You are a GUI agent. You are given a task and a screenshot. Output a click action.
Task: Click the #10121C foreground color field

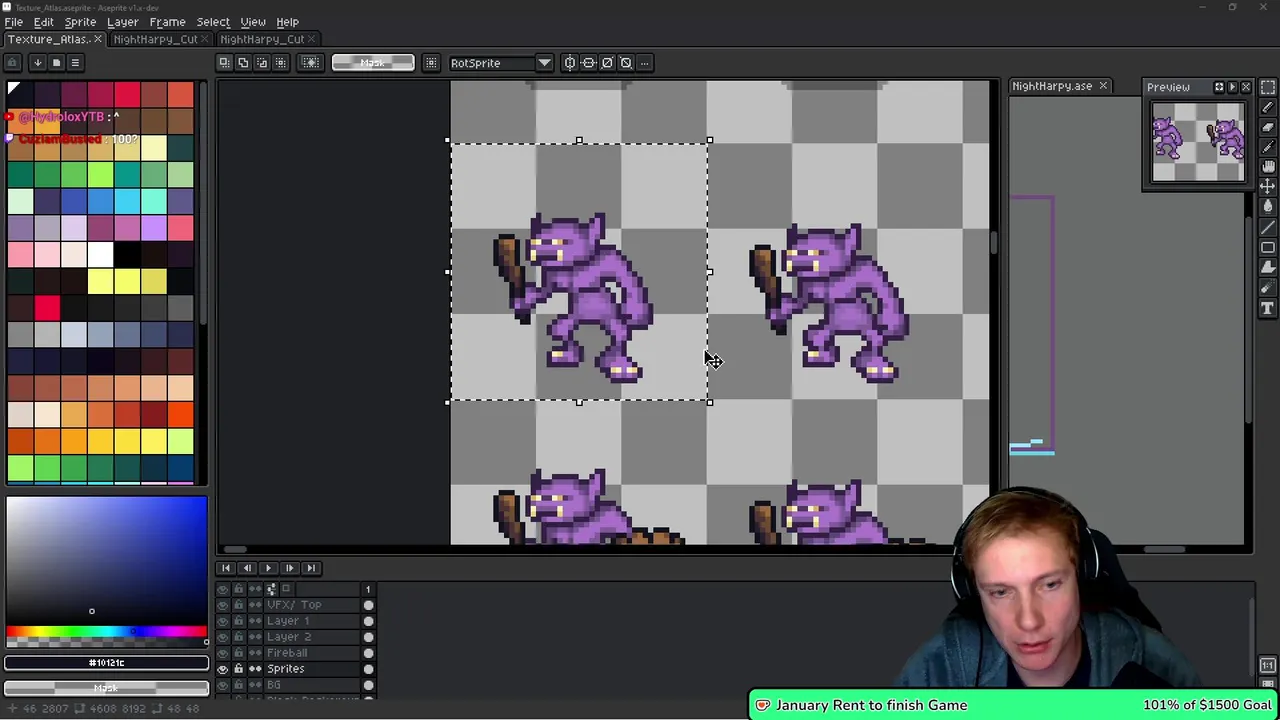pyautogui.click(x=106, y=662)
